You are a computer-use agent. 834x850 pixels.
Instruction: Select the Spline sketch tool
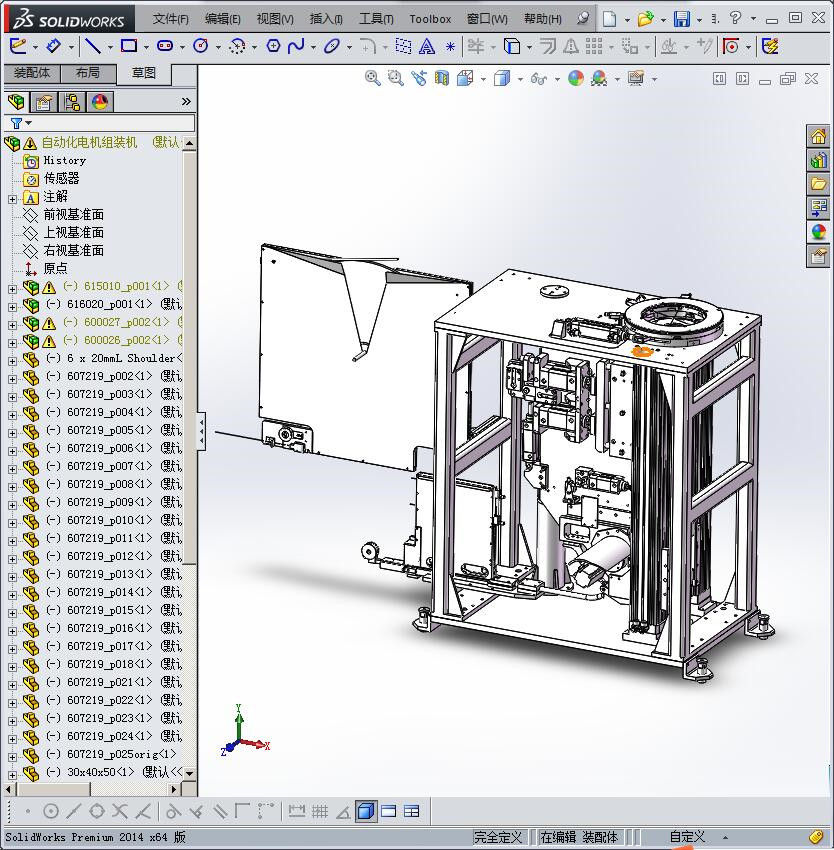[x=296, y=46]
